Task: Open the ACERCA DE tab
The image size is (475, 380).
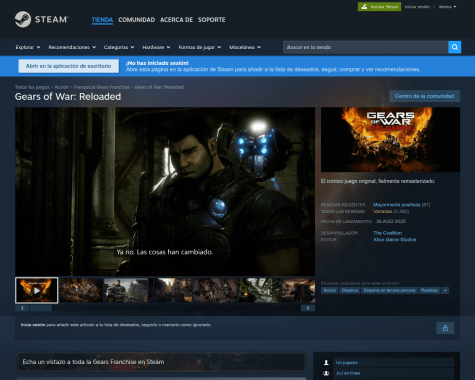Action: coord(176,20)
